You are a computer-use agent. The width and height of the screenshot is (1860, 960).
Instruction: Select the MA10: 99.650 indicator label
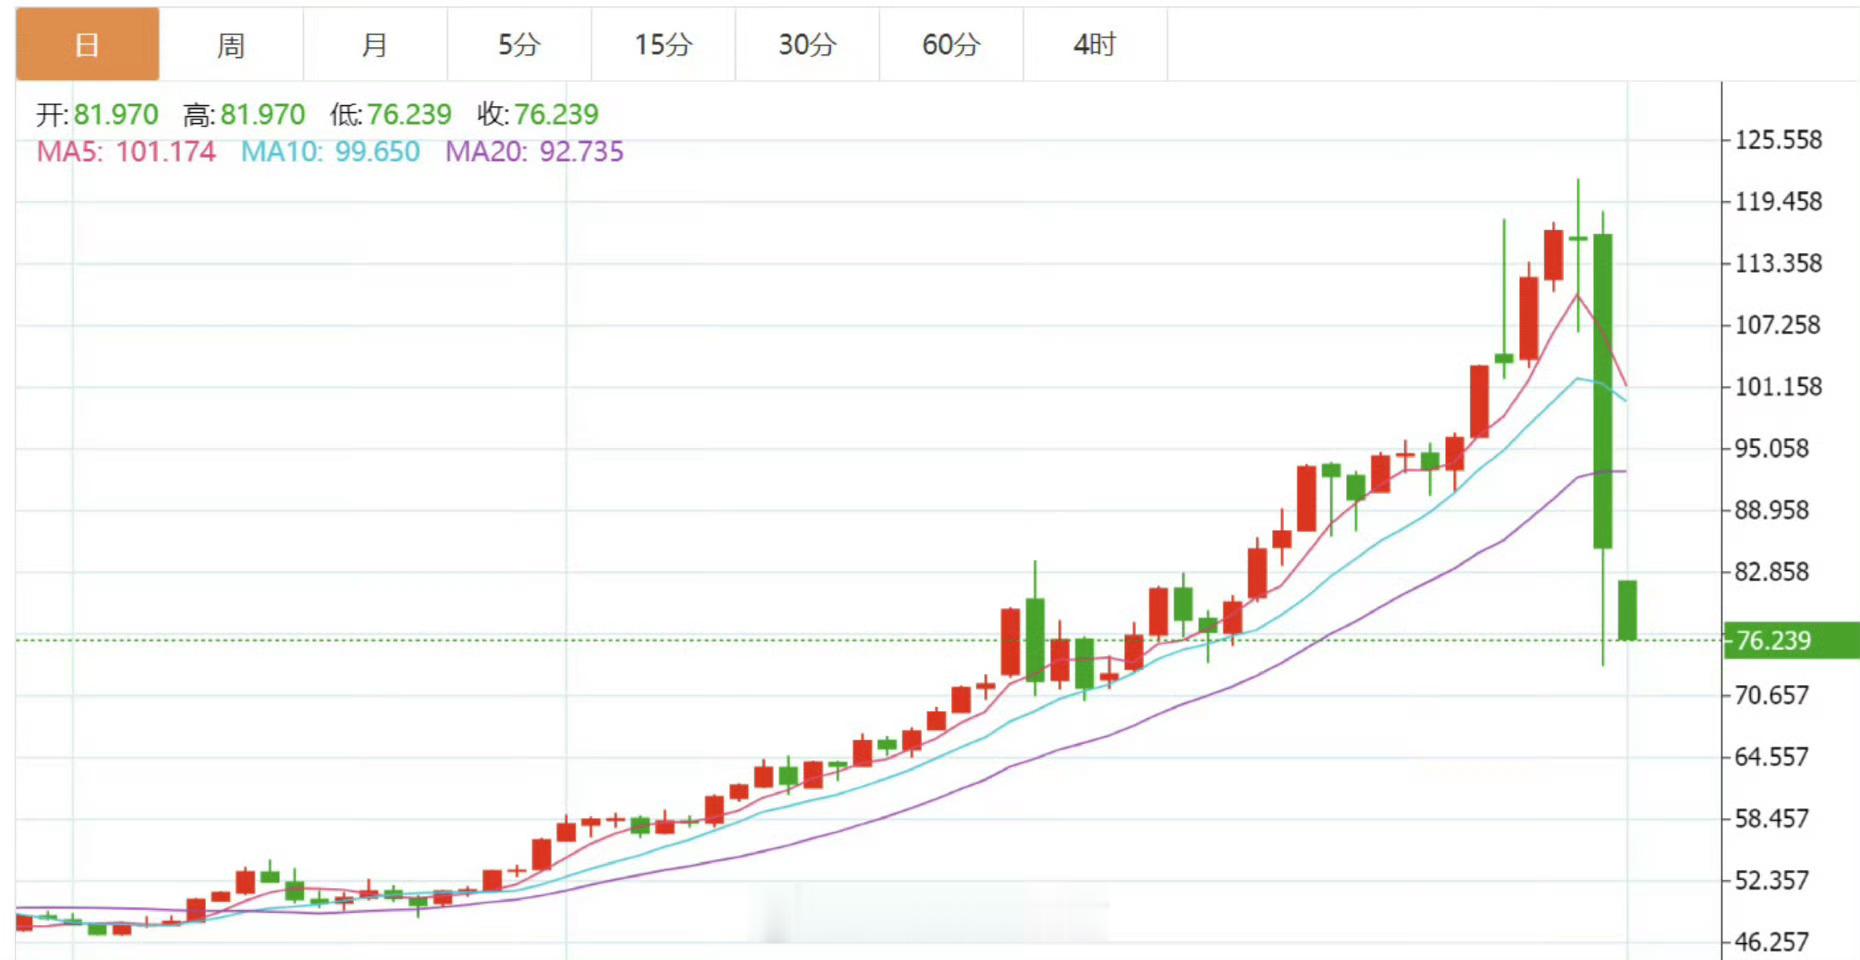[x=330, y=152]
